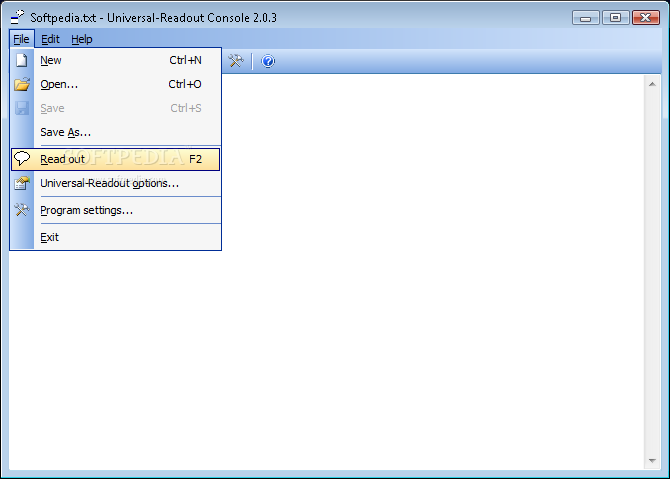Select Save As... menu entry
670x479 pixels.
point(115,132)
